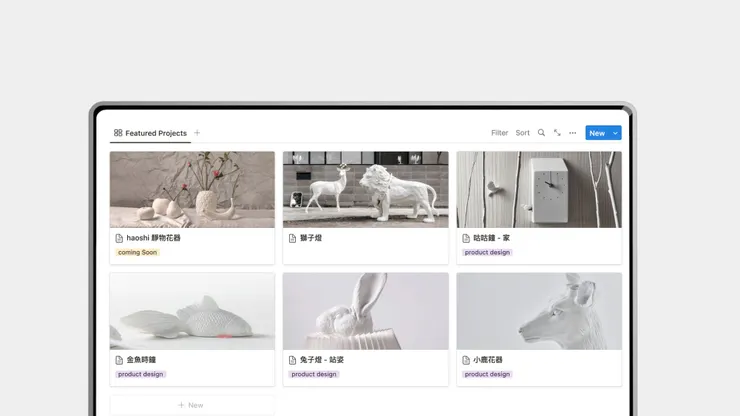Add a new view with plus icon
This screenshot has height=416, width=740.
(x=197, y=133)
